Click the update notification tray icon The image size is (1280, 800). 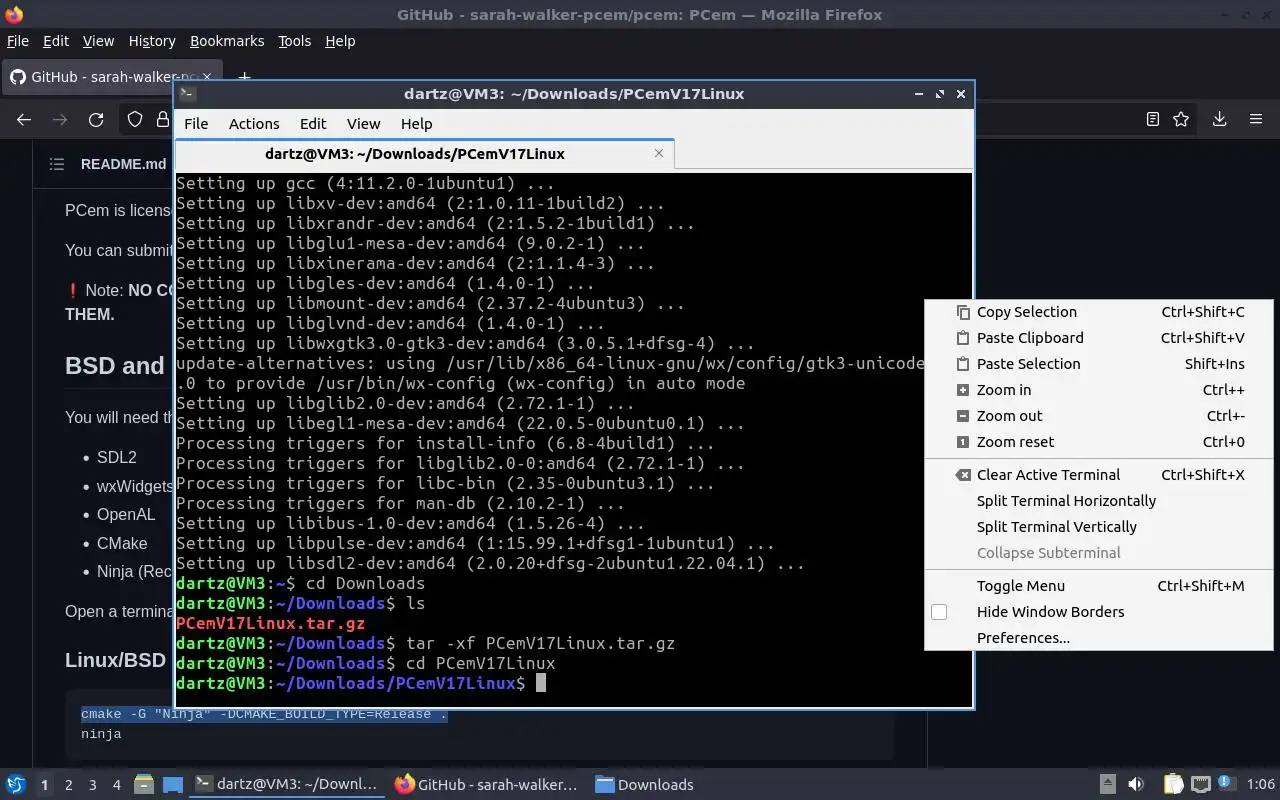coord(1226,783)
